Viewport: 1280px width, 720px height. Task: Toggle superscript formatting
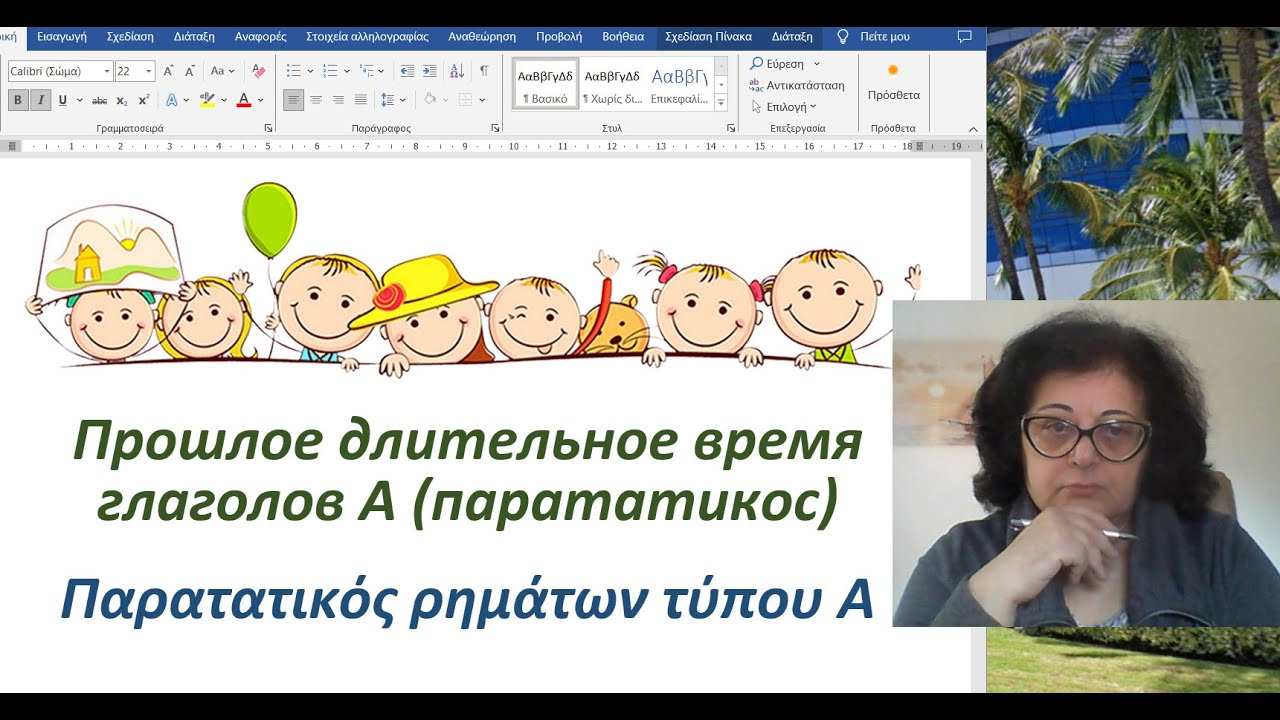coord(144,100)
